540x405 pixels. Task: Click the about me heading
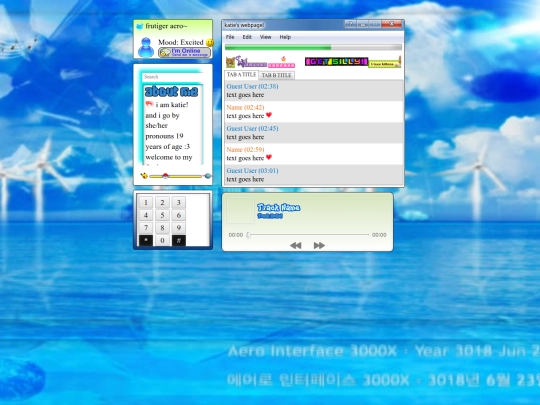pyautogui.click(x=172, y=91)
